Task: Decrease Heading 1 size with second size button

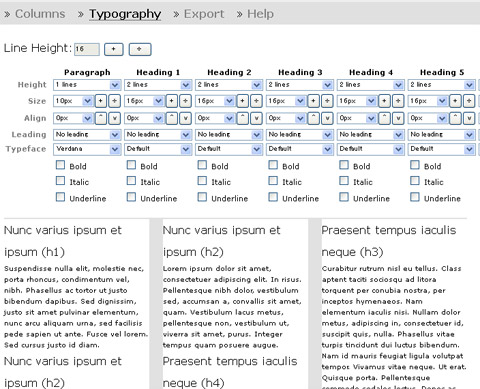Action: pyautogui.click(x=185, y=101)
